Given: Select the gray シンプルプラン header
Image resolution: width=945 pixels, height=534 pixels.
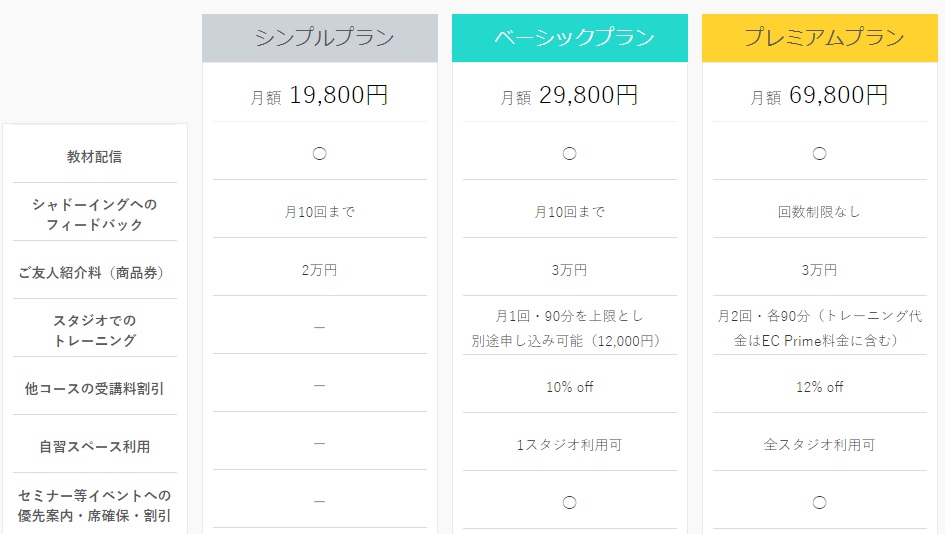Looking at the screenshot, I should pos(320,38).
